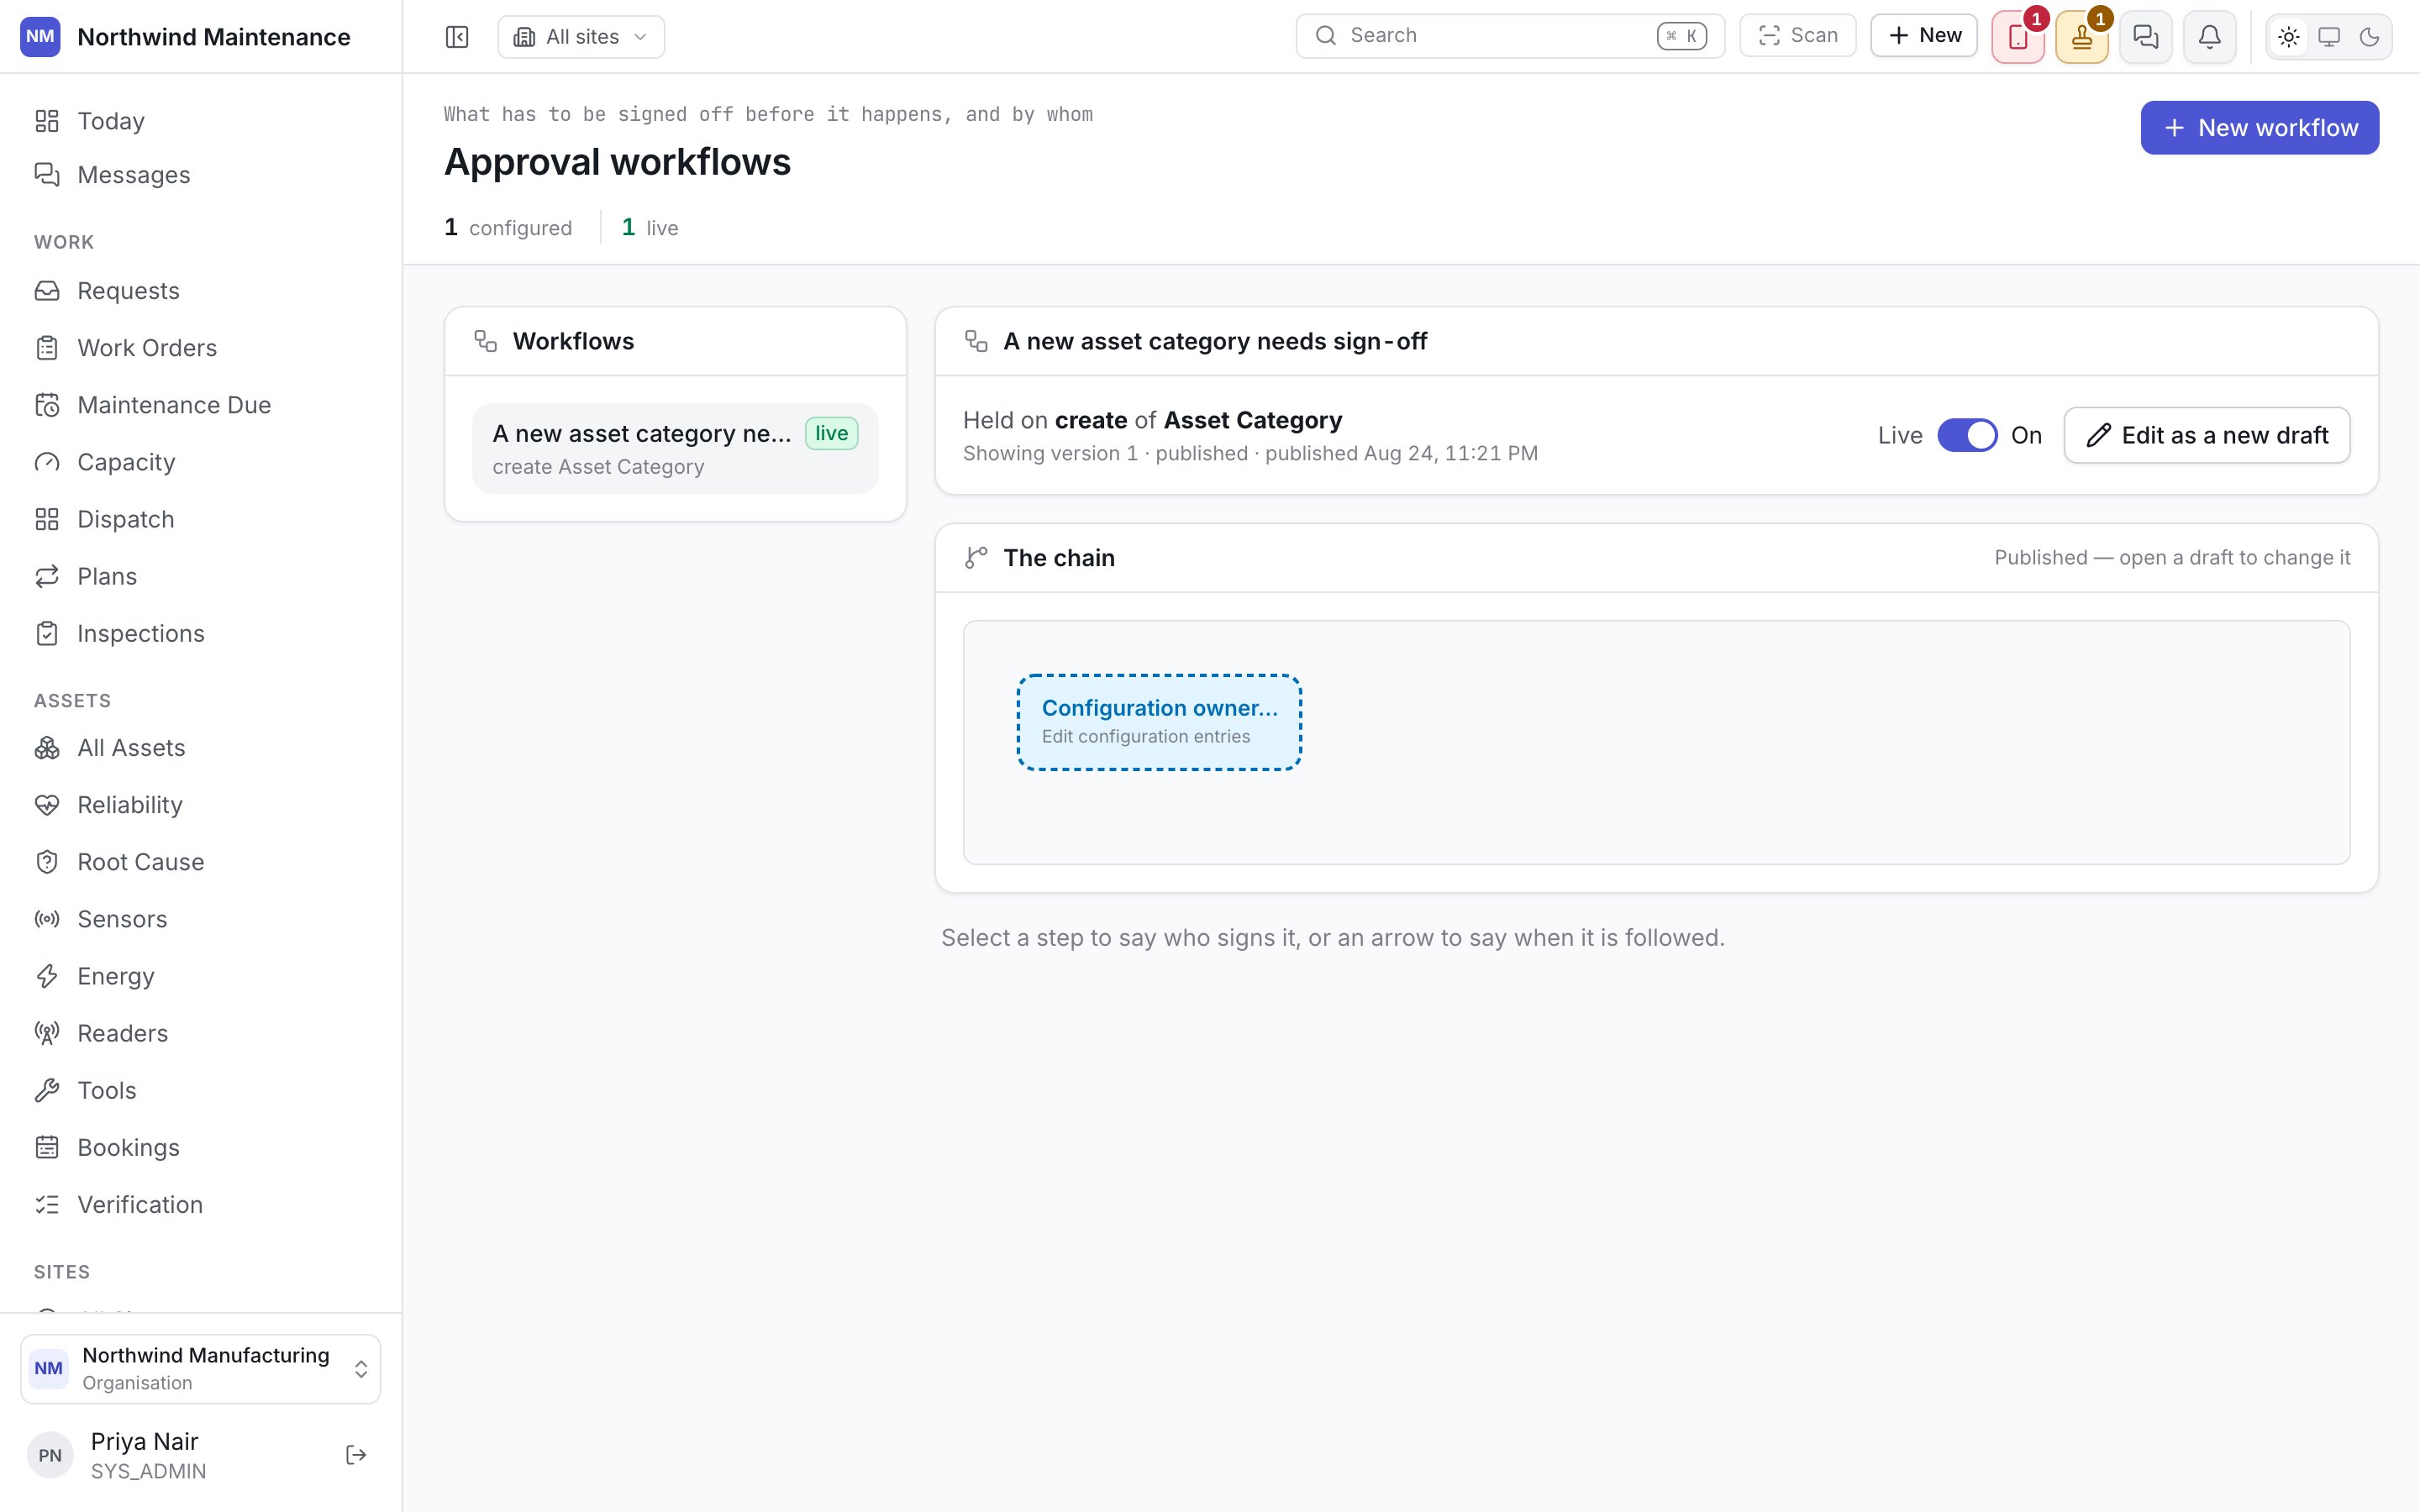Click the log out icon
2420x1512 pixels.
click(356, 1455)
